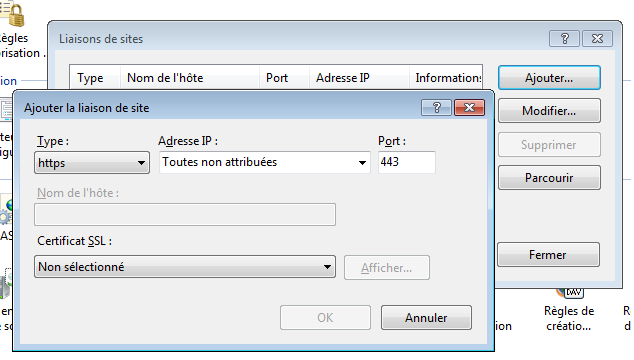Expand the Adresse IP combo box

[x=265, y=163]
